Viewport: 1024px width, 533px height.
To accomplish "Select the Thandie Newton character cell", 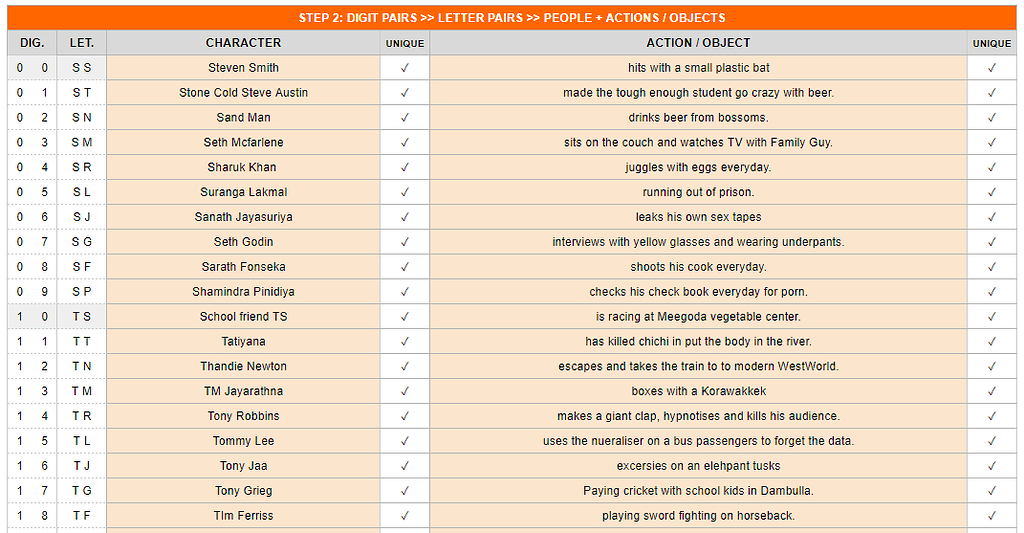I will point(243,366).
